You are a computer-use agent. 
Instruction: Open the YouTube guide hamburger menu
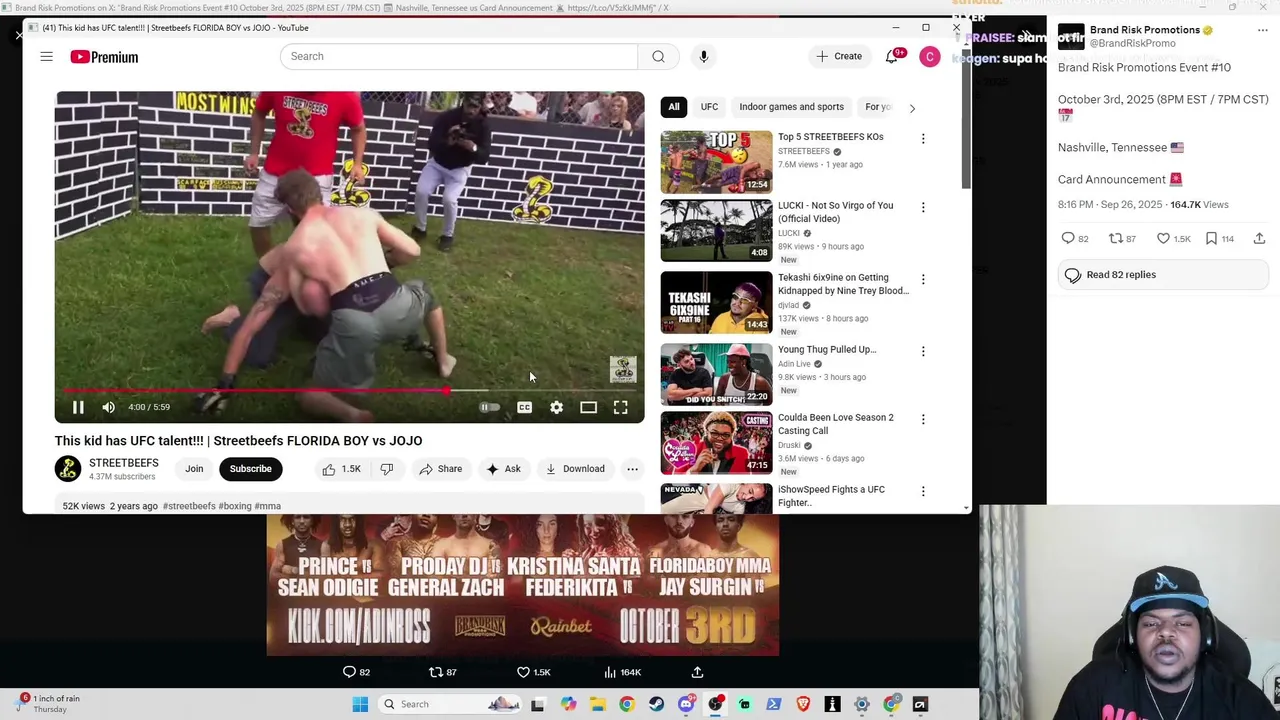[46, 57]
